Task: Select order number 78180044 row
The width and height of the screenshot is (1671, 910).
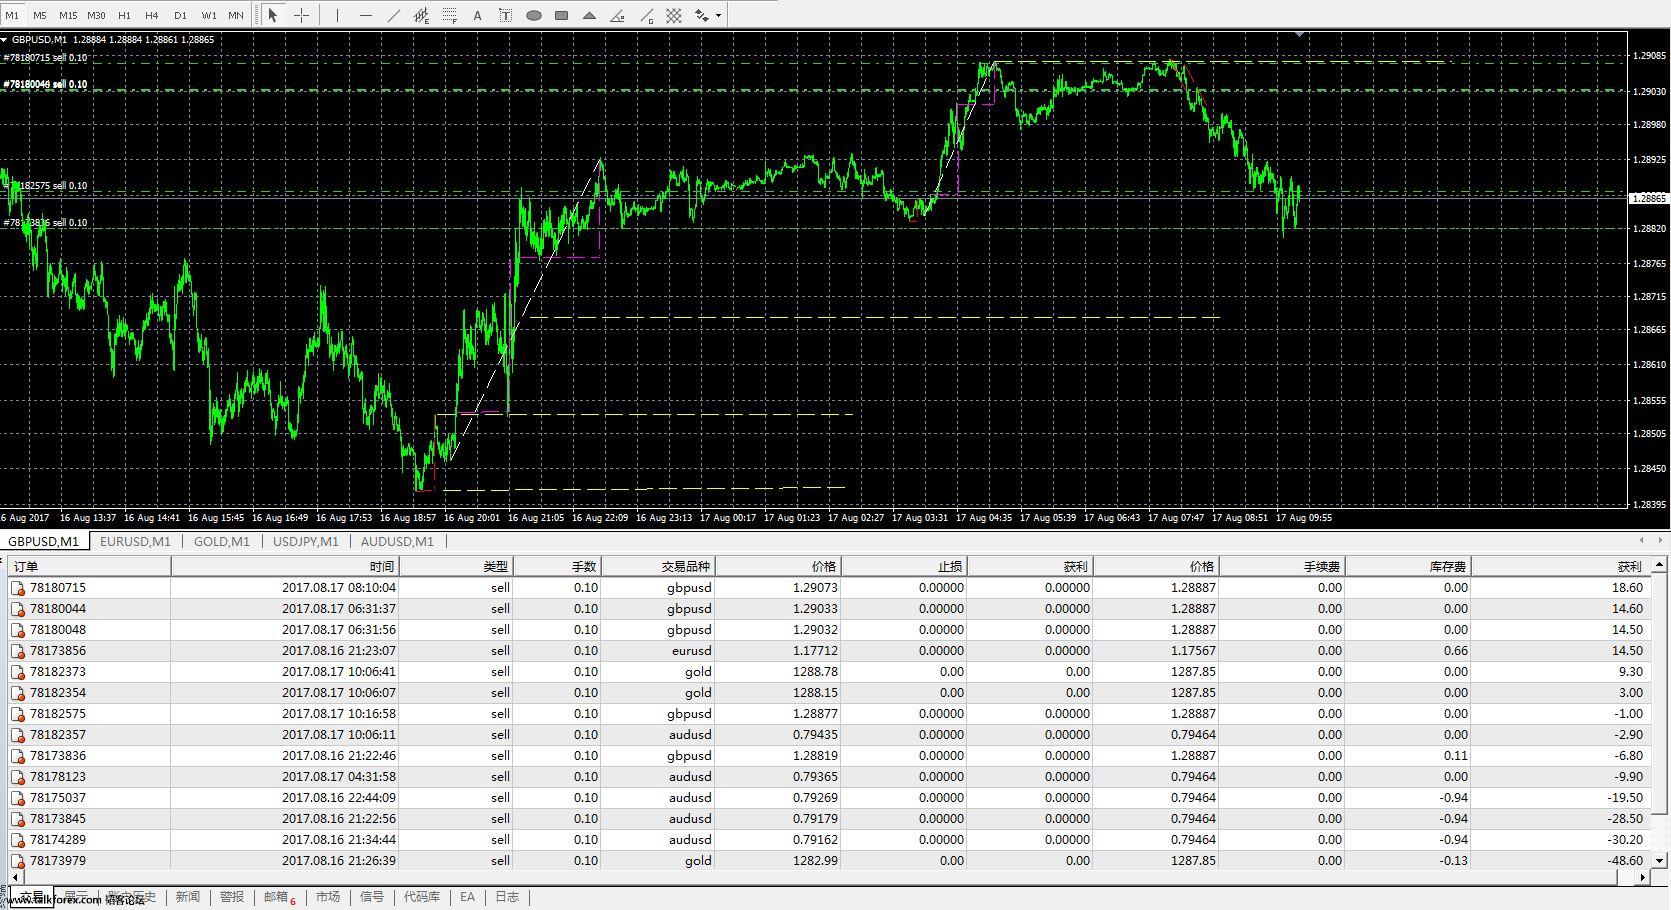Action: (829, 609)
